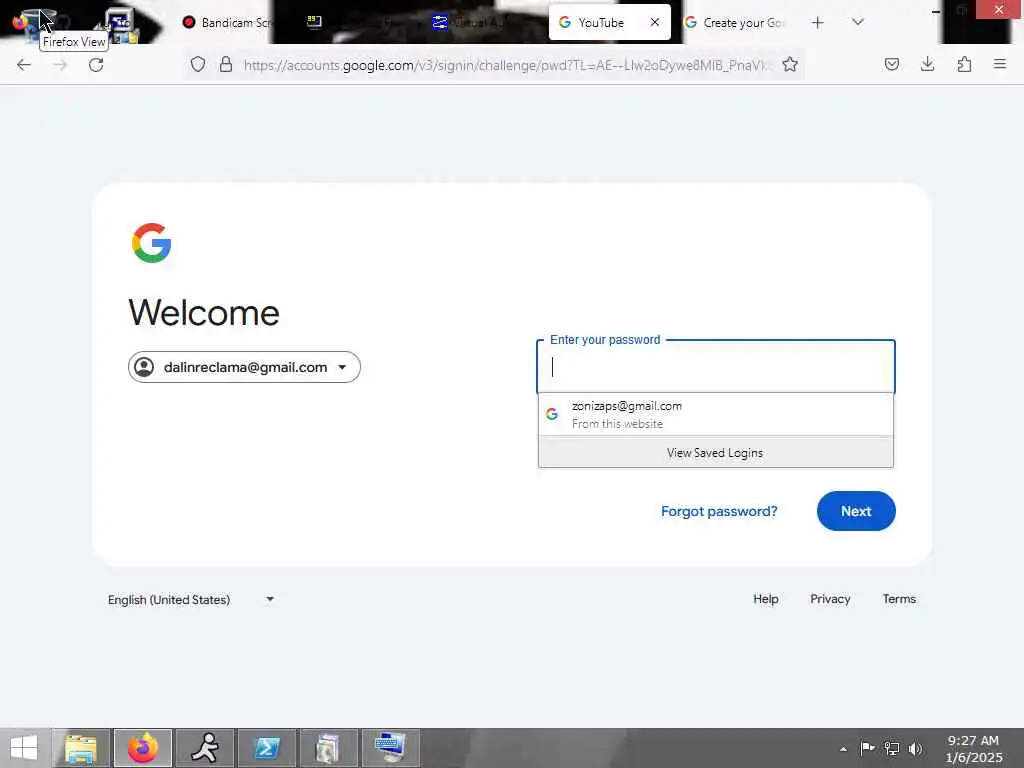Expand the dalinreclama@gmail.com account switcher
This screenshot has height=768, width=1024.
(244, 367)
